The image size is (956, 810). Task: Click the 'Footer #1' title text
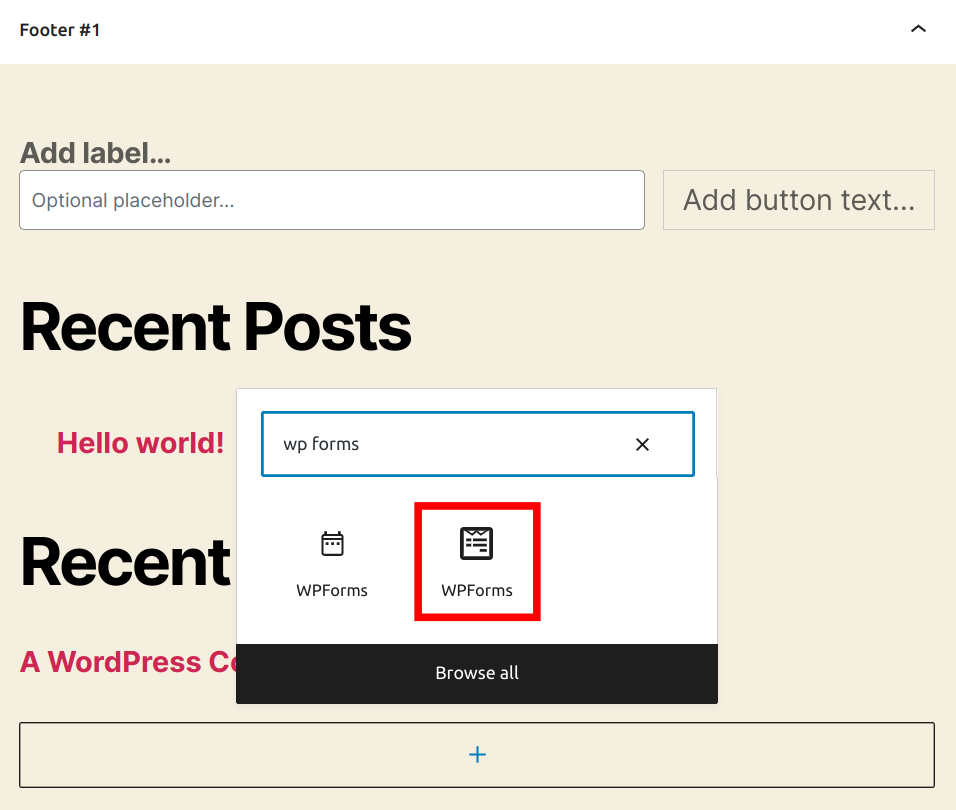tap(60, 30)
